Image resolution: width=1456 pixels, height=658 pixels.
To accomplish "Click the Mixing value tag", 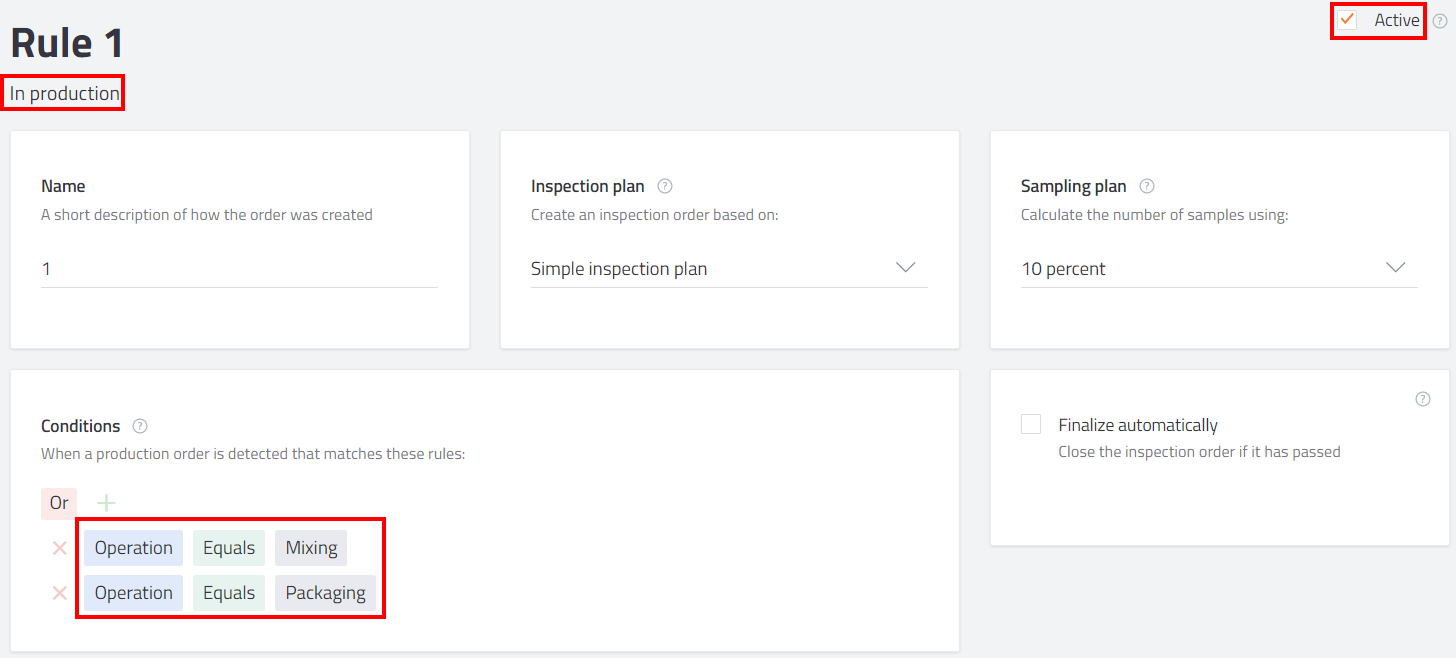I will point(311,548).
